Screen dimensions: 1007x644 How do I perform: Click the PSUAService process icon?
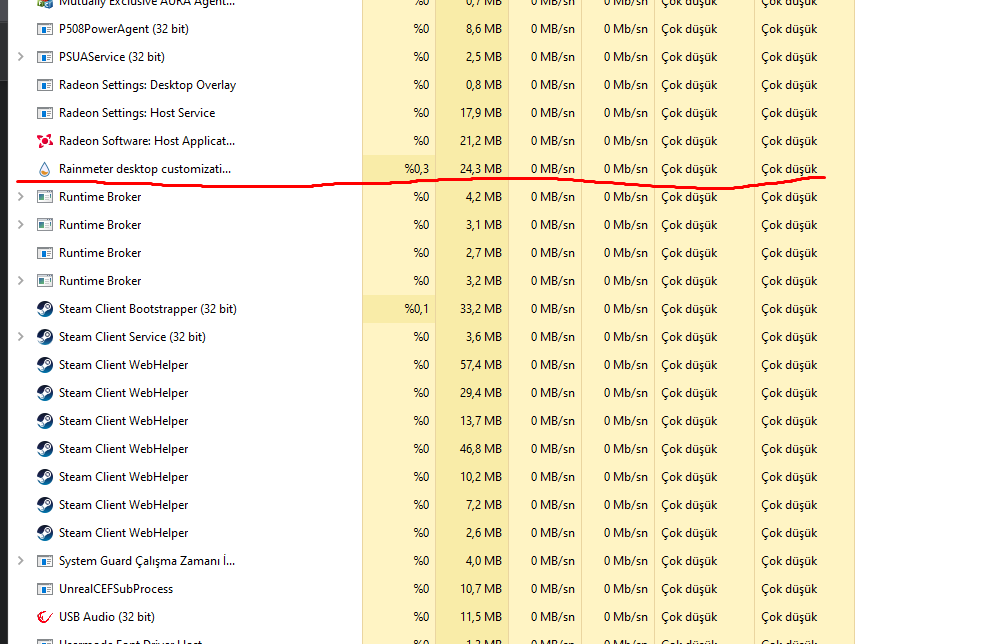[x=44, y=57]
